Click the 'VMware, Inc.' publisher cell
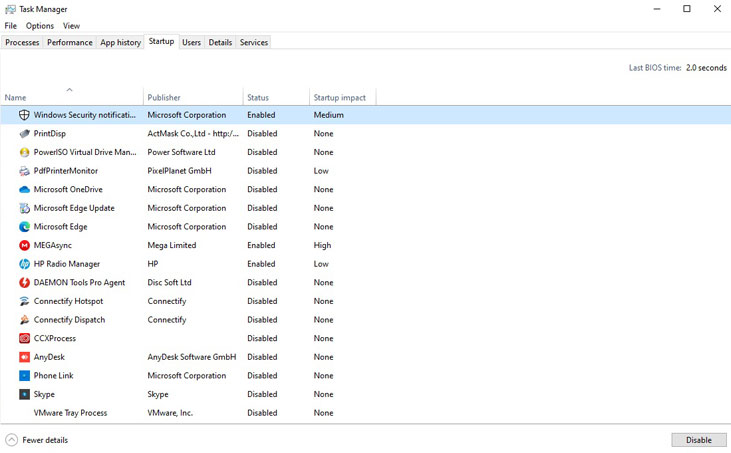This screenshot has width=731, height=453. (170, 413)
